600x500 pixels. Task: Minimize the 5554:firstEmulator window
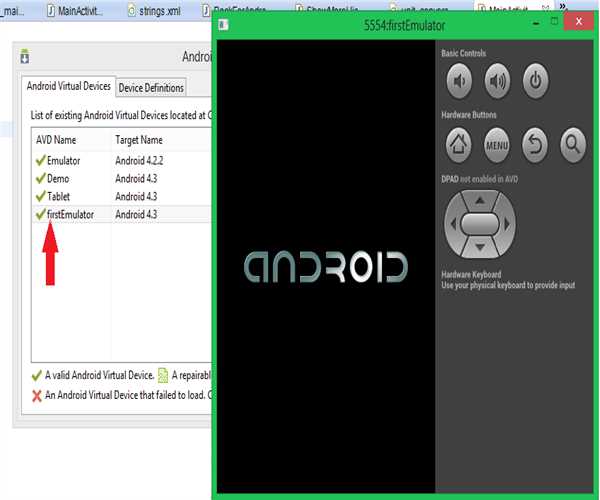527,21
